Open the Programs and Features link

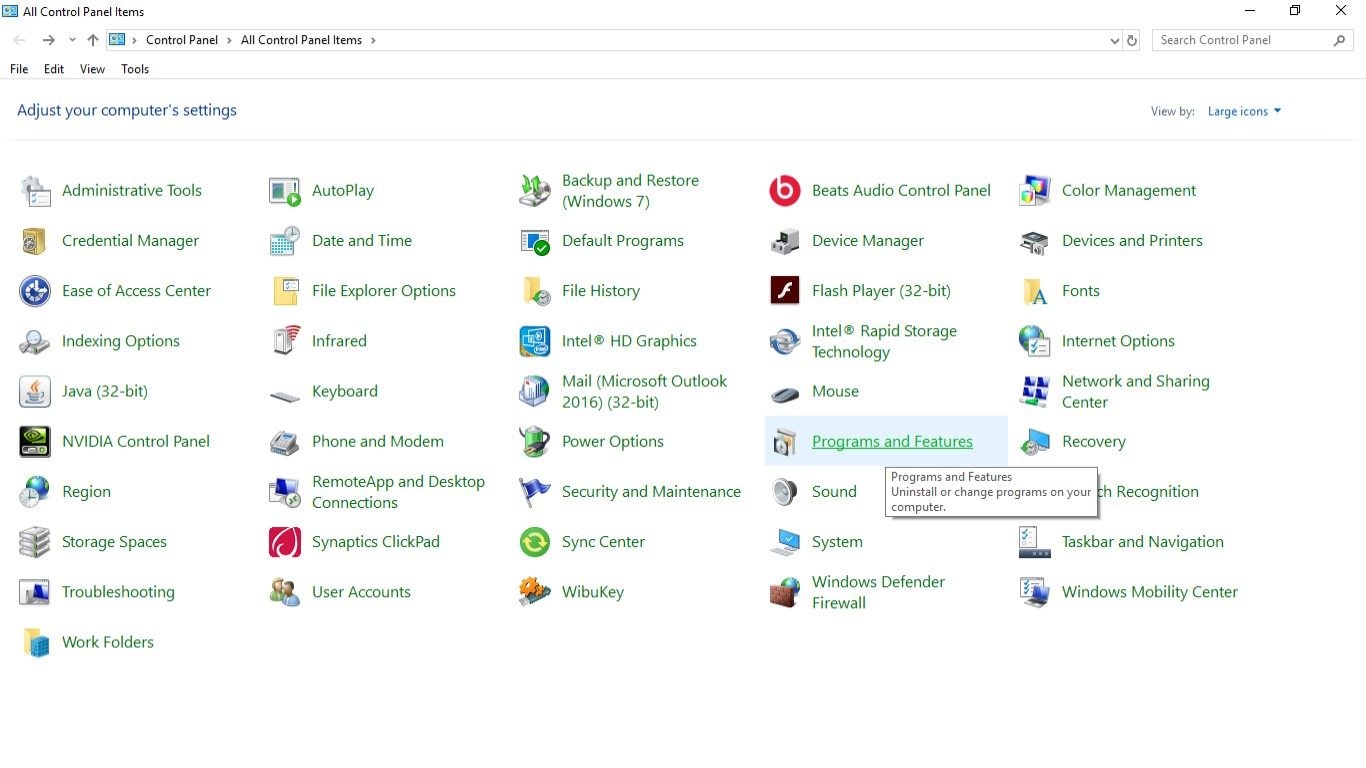point(892,441)
